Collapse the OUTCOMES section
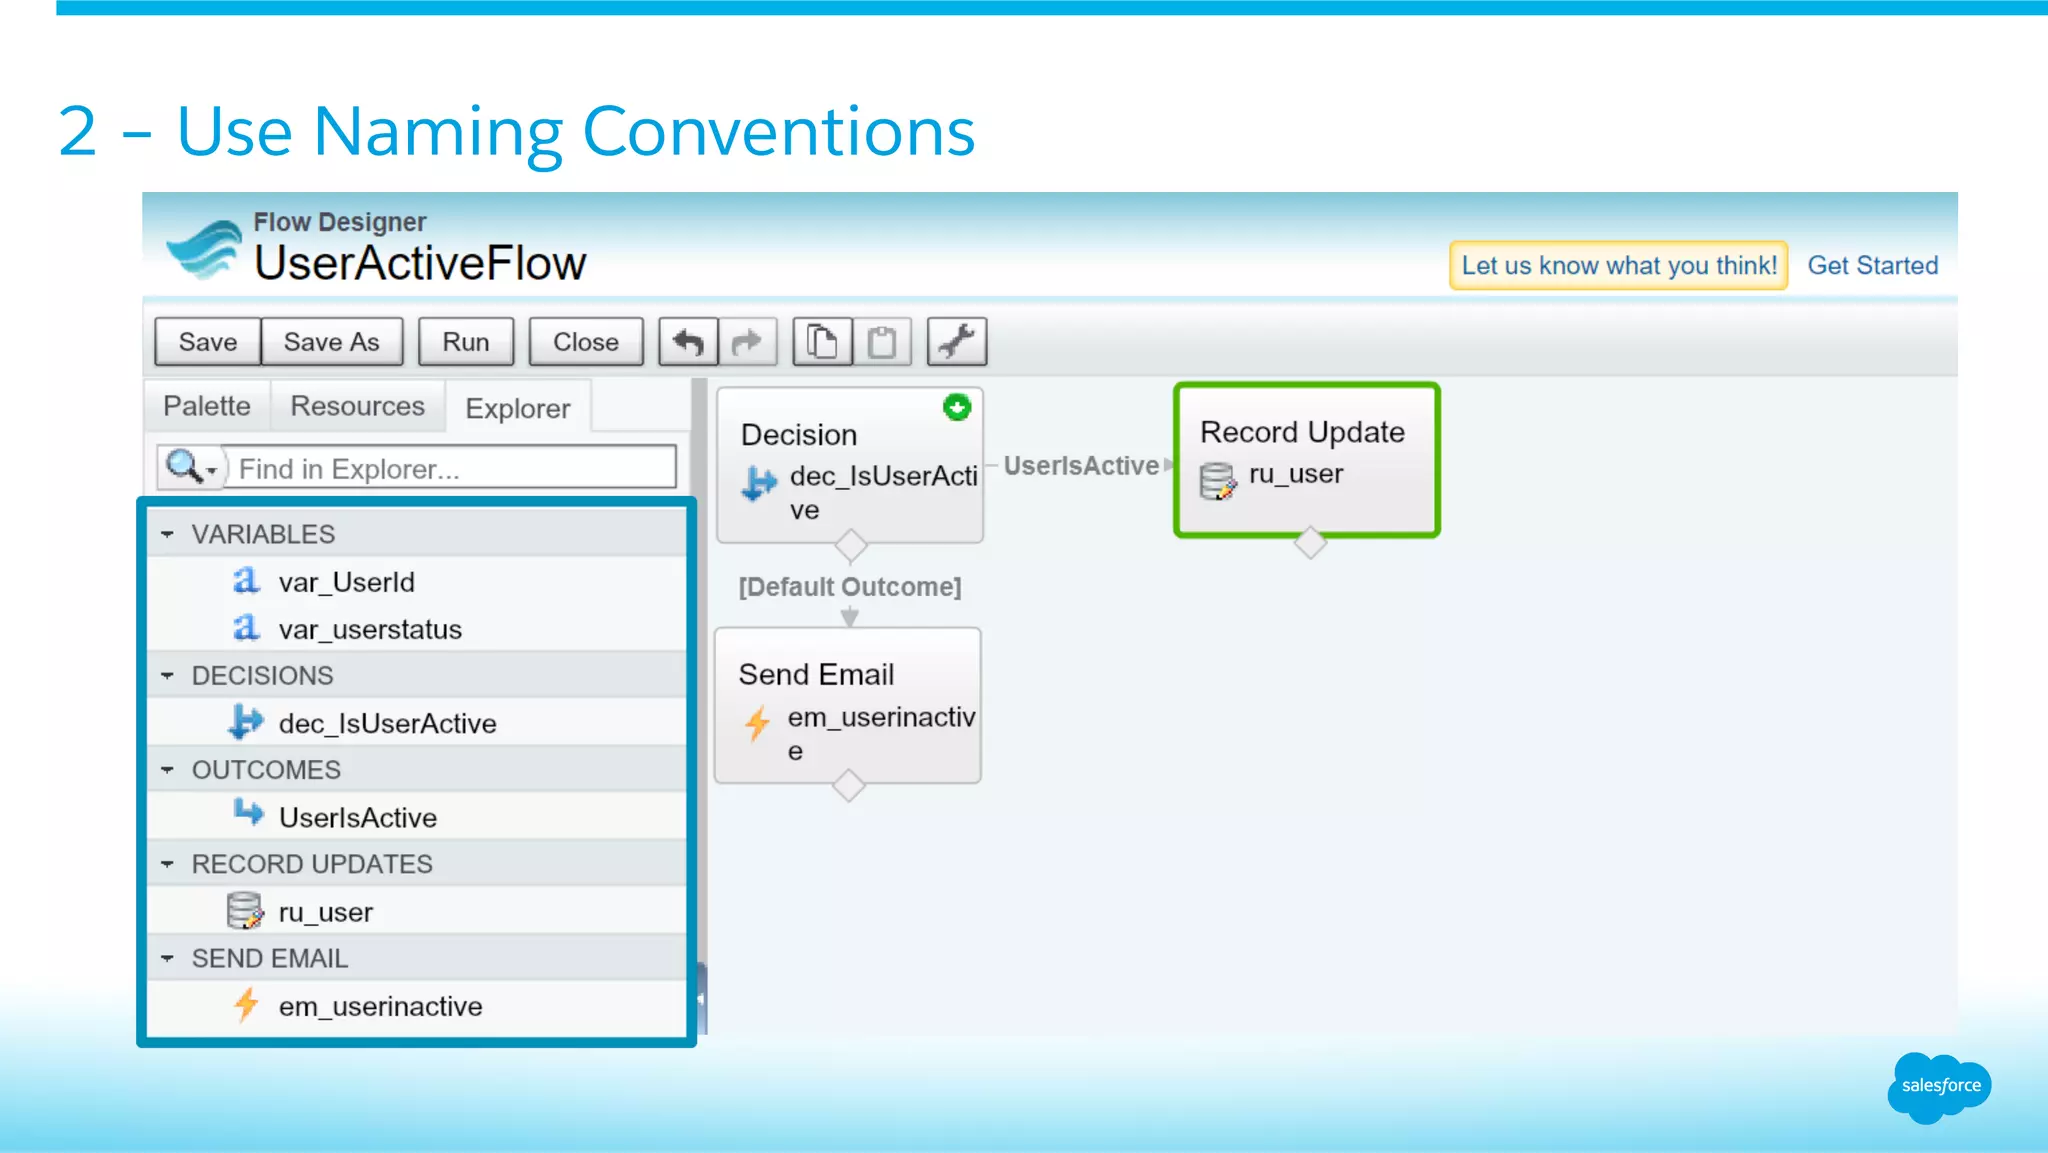Viewport: 2048px width, 1153px height. [167, 769]
